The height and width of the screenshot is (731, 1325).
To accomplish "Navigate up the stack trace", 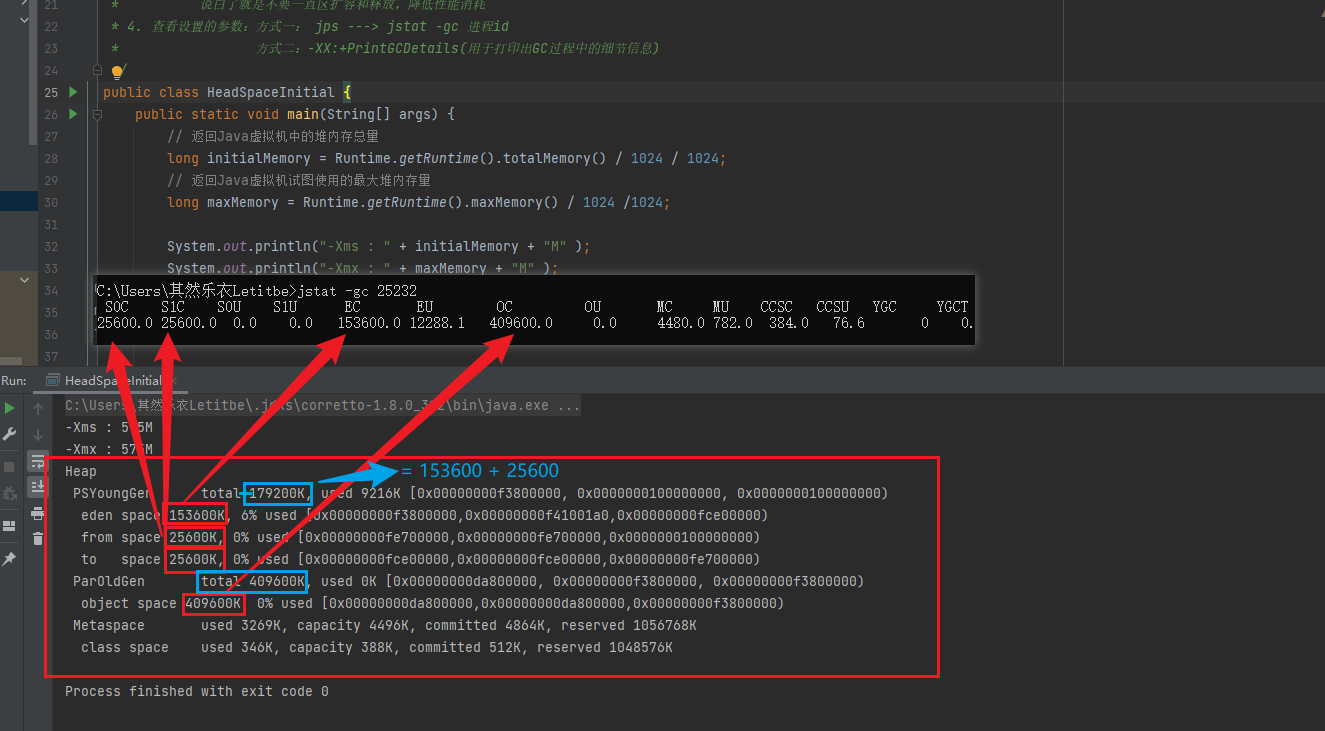I will pyautogui.click(x=38, y=408).
